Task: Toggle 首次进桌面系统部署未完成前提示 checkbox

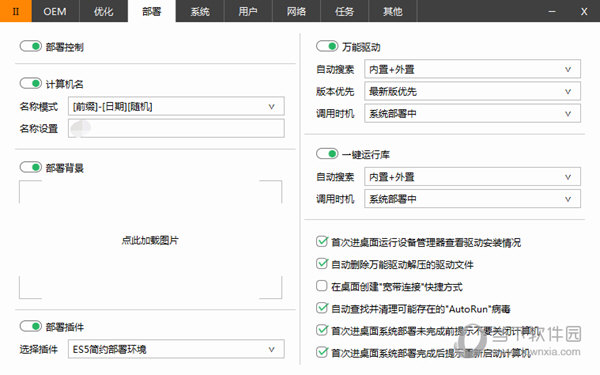Action: pyautogui.click(x=322, y=330)
